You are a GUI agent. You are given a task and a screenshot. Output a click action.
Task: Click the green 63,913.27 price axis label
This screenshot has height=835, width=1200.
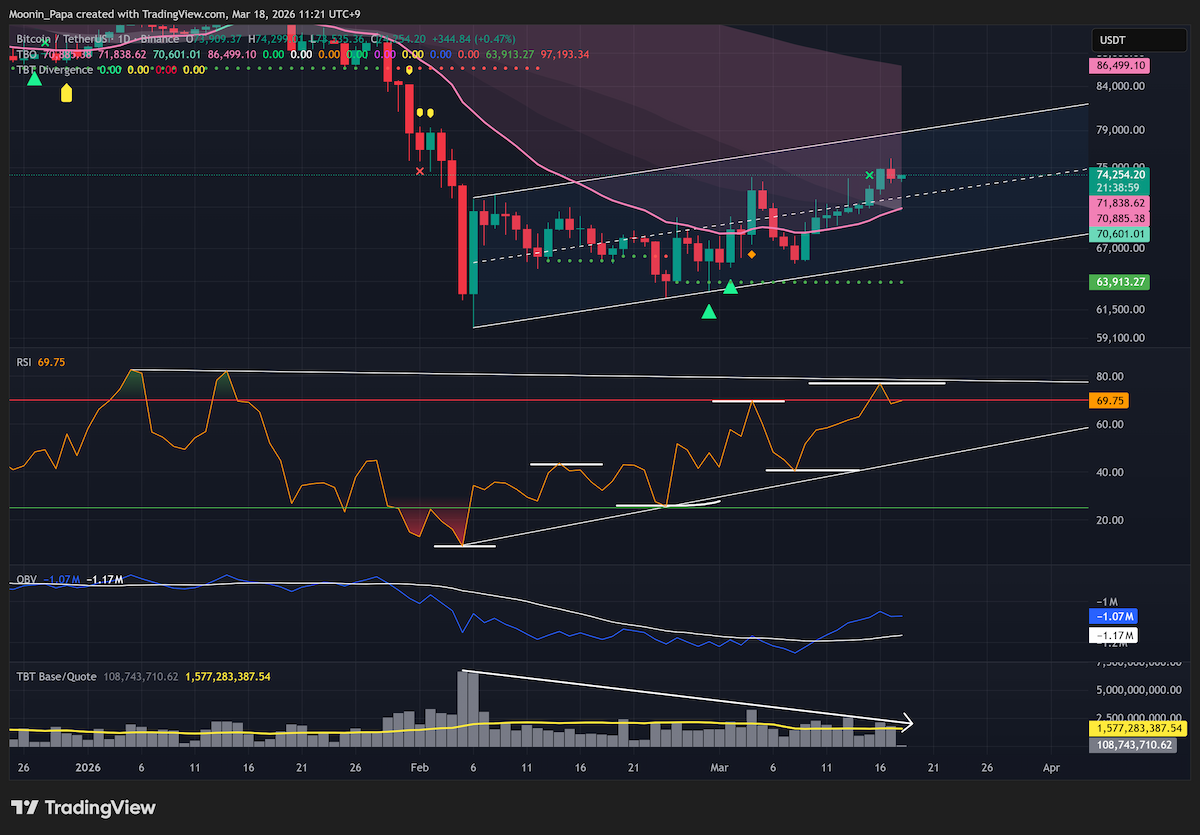click(x=1120, y=282)
